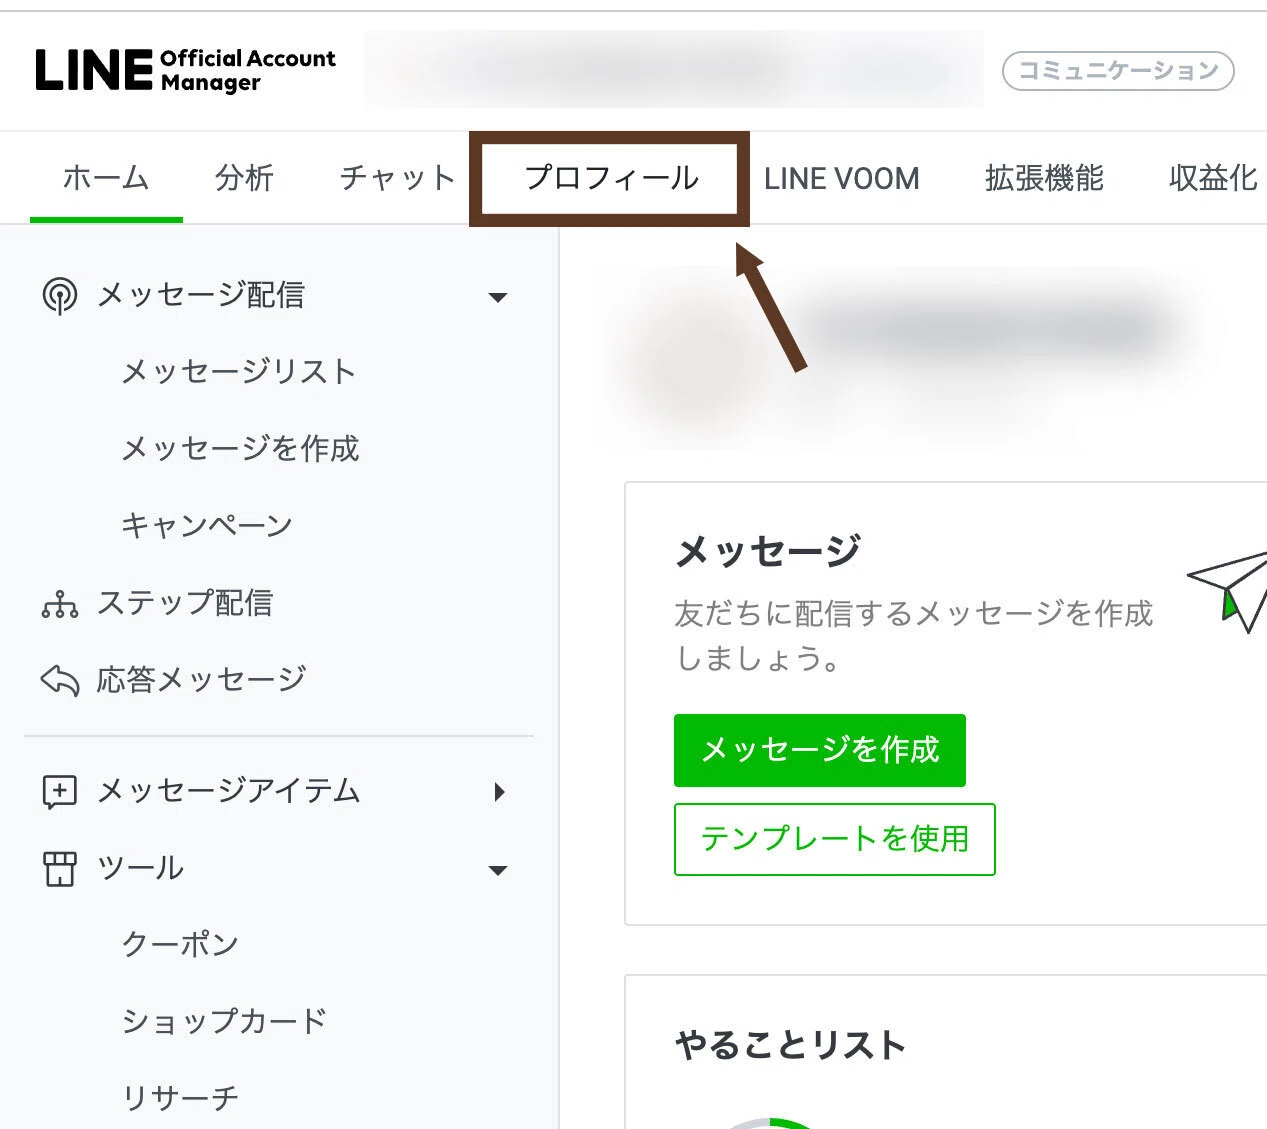The width and height of the screenshot is (1267, 1129).
Task: Open キャンペーン in the sidebar
Action: click(207, 526)
